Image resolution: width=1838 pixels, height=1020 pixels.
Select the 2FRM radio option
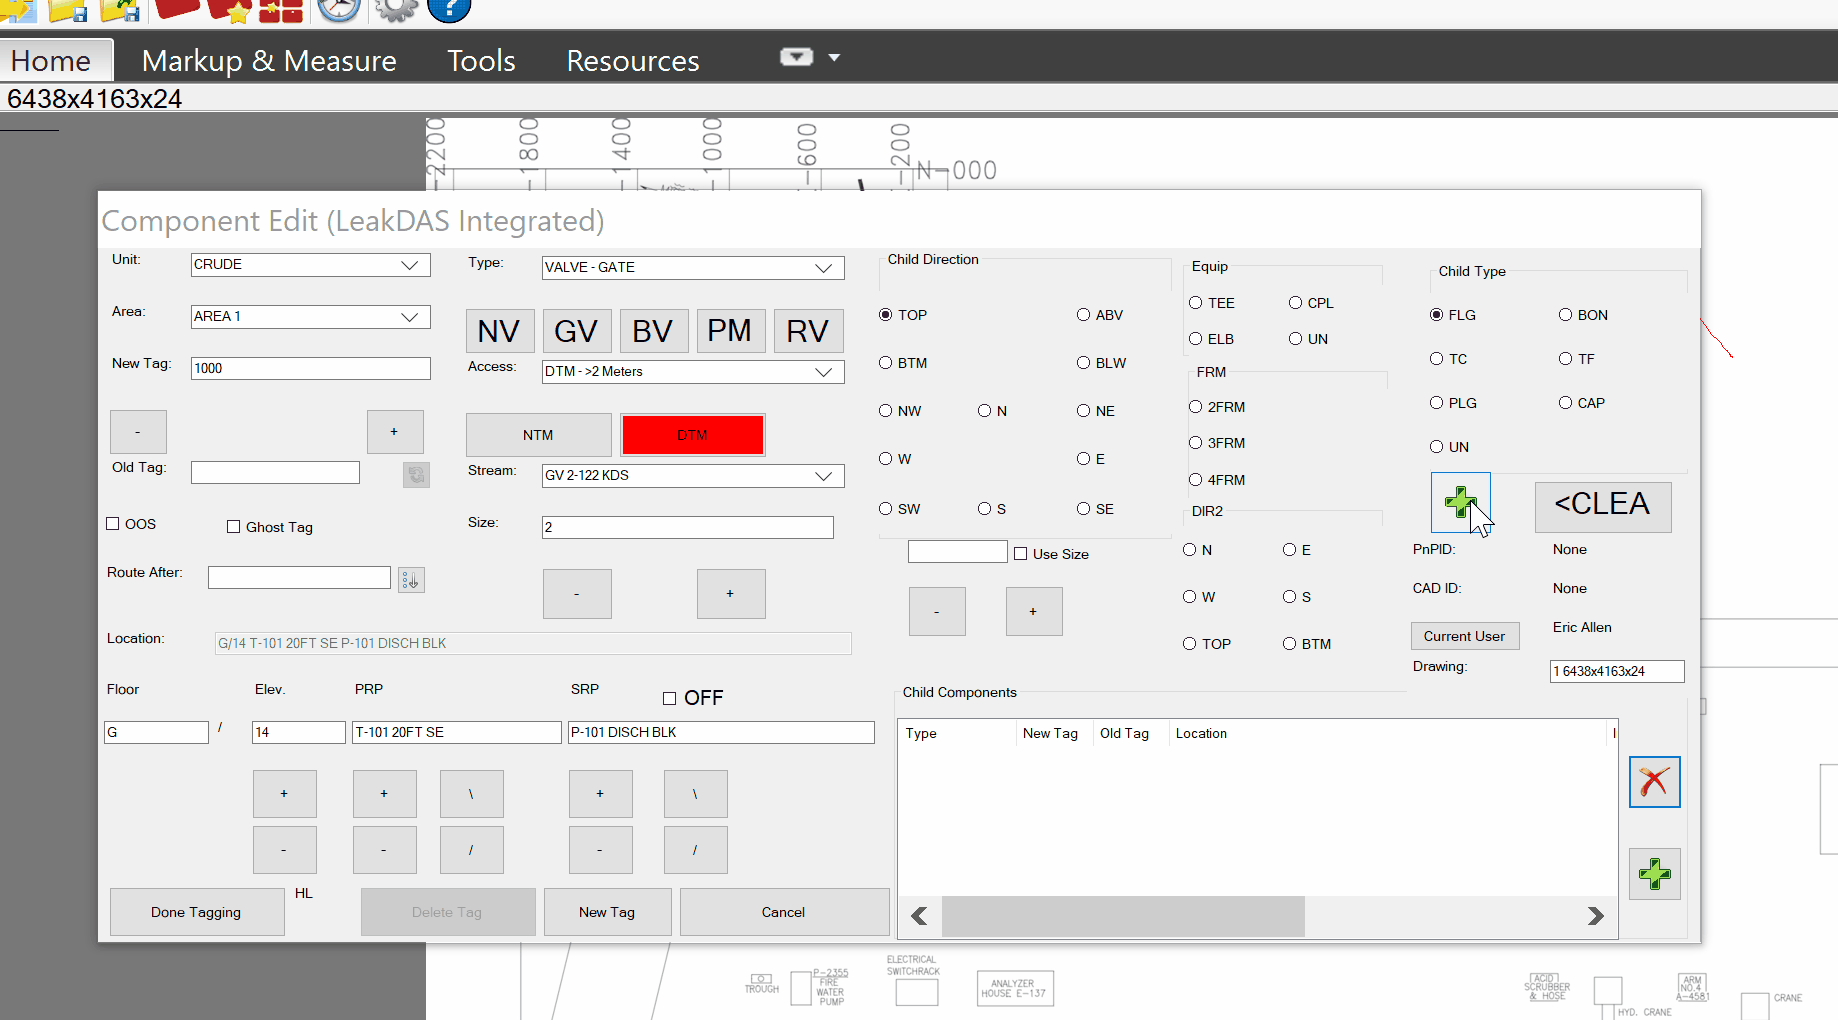1195,407
